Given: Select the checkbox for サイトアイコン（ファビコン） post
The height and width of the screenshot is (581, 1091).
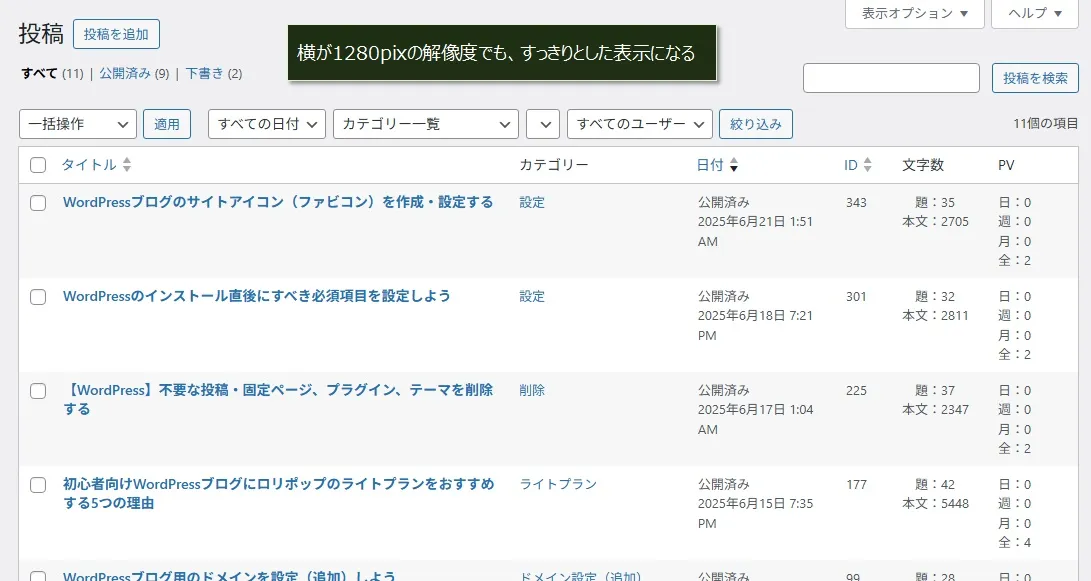Looking at the screenshot, I should 38,203.
